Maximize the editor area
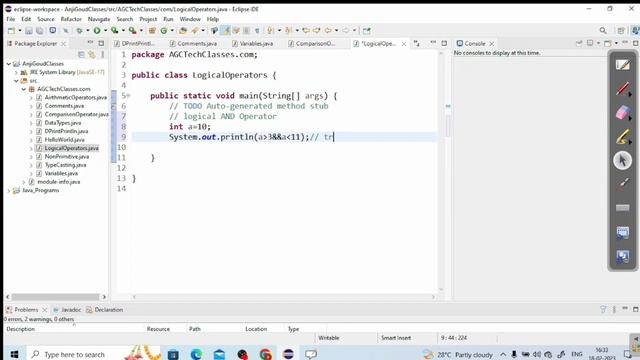This screenshot has width=640, height=360. (x=444, y=43)
